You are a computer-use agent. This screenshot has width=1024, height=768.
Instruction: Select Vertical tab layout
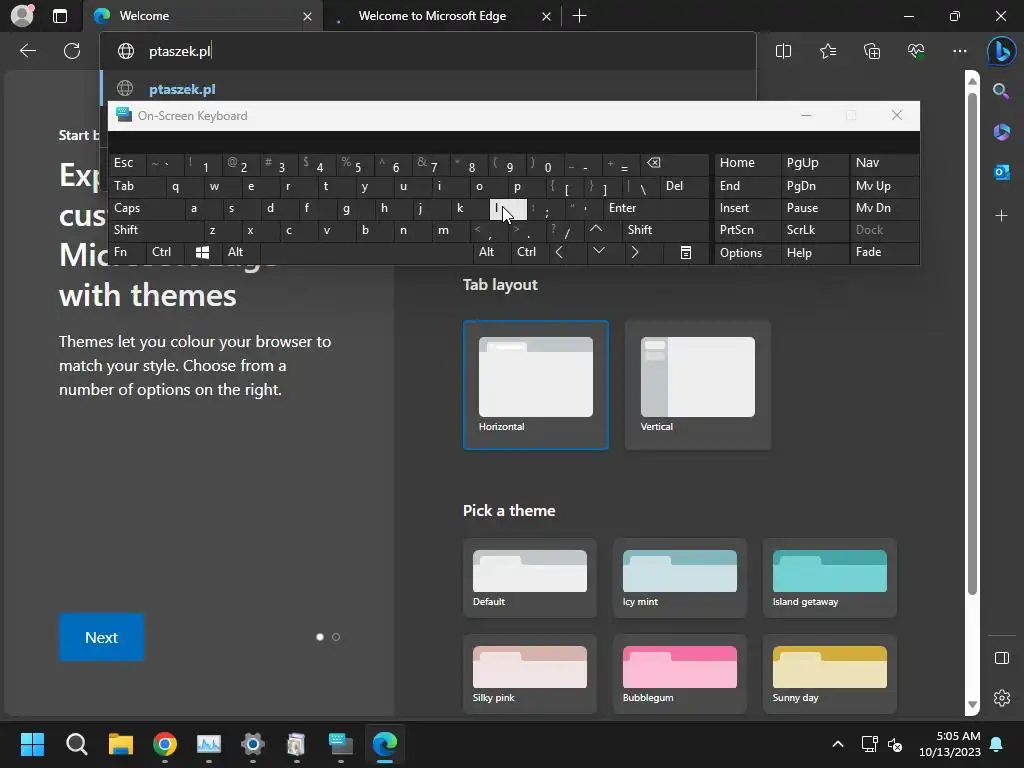click(697, 385)
